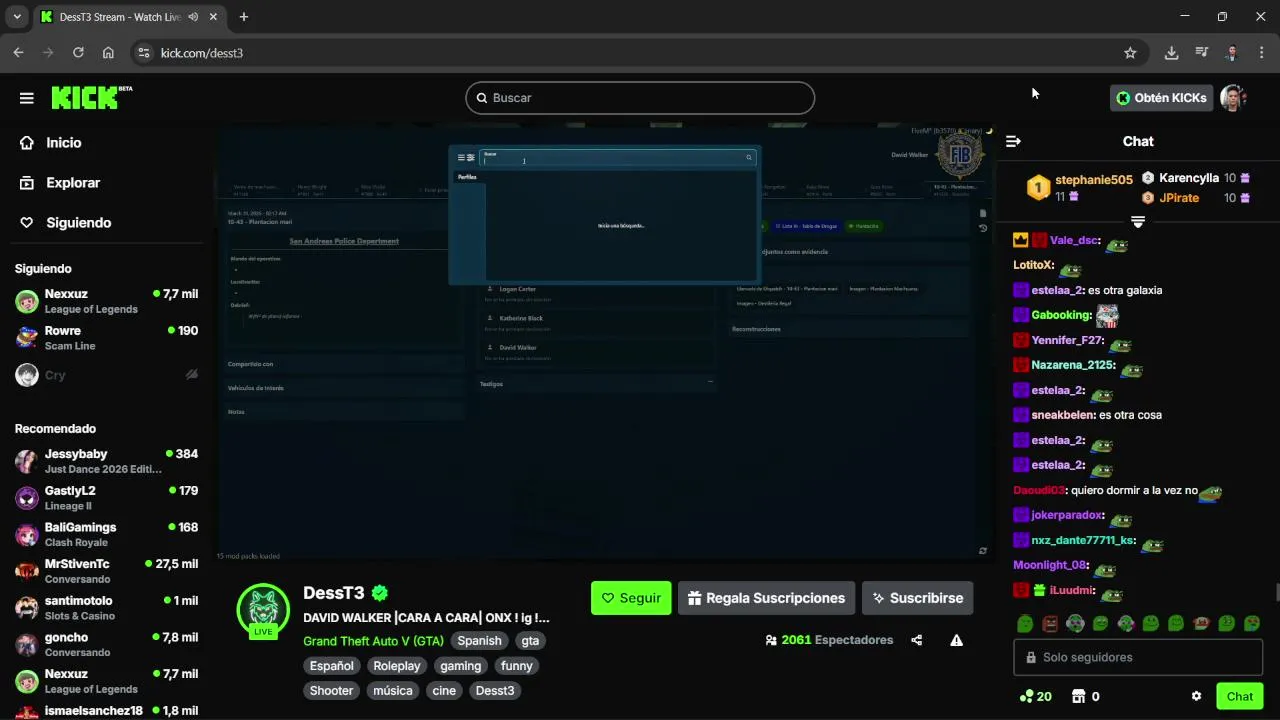This screenshot has width=1280, height=720.
Task: Open Chrome three-dot menu
Action: point(1262,53)
